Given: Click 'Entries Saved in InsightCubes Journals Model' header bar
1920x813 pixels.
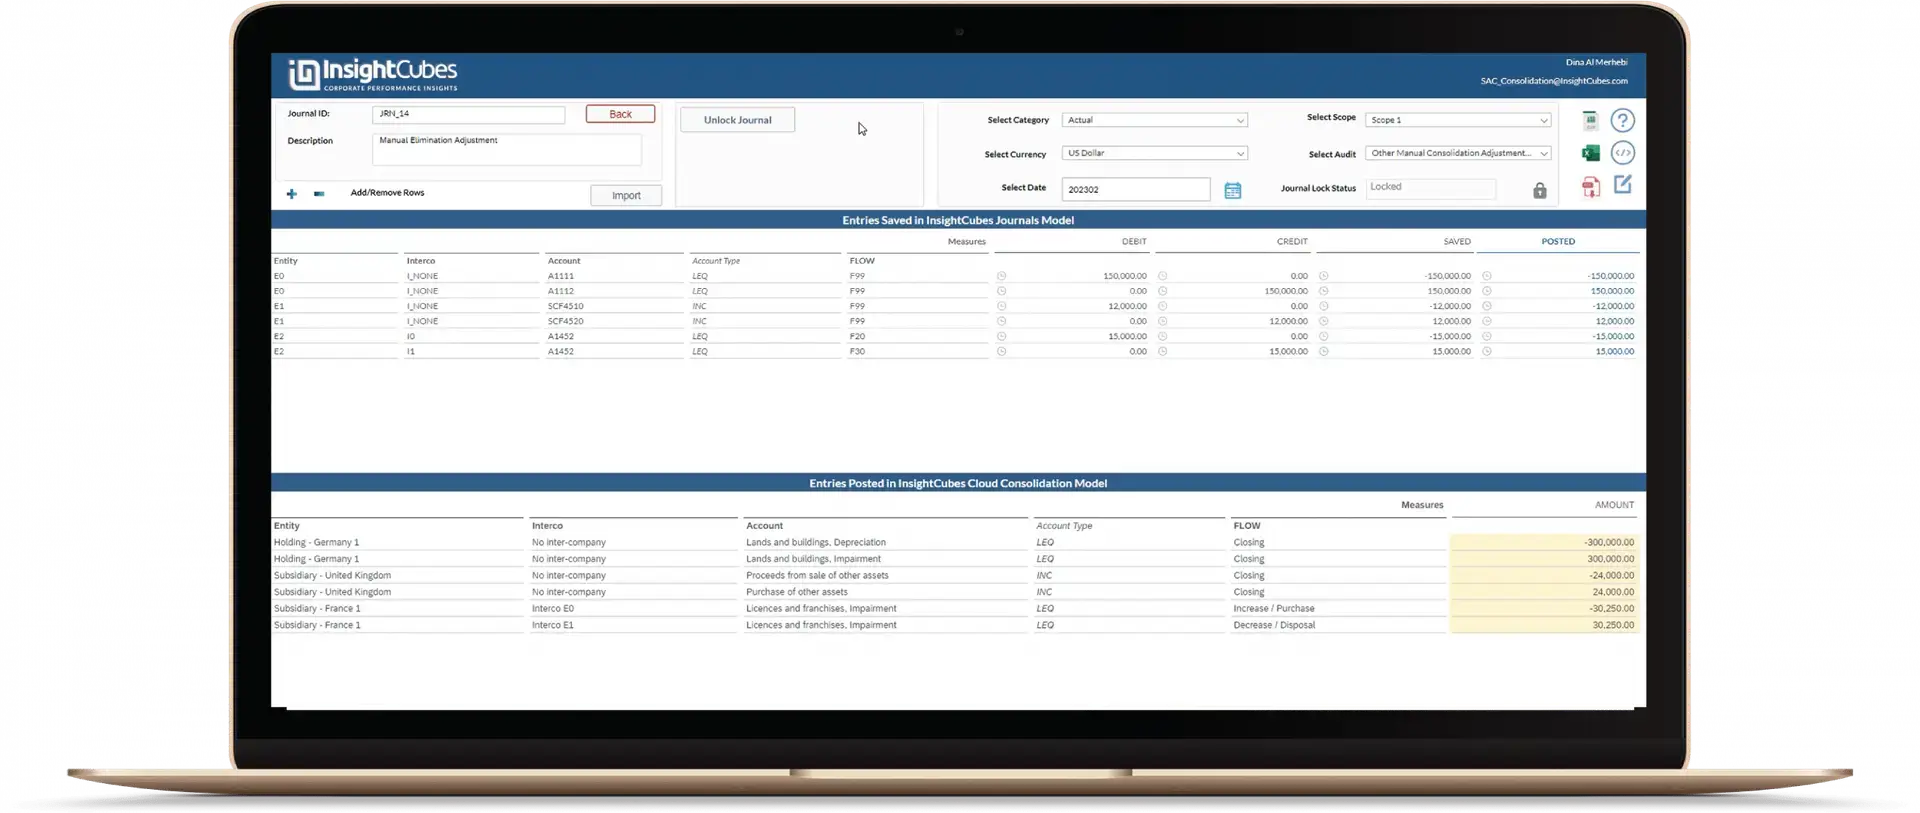Looking at the screenshot, I should click(958, 220).
